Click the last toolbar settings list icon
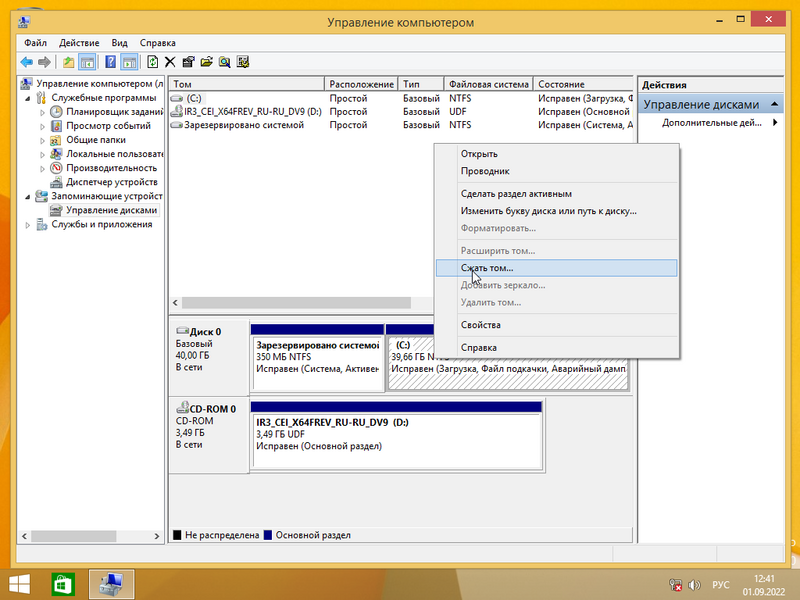800x600 pixels. pyautogui.click(x=243, y=62)
